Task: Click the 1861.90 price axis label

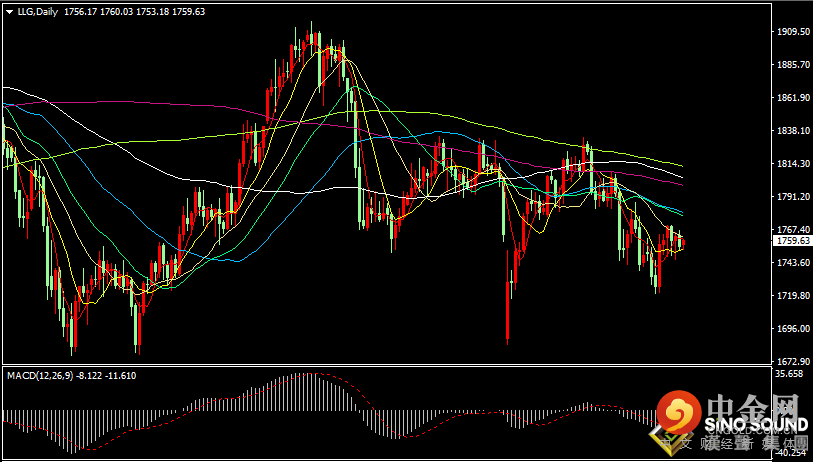Action: (794, 97)
